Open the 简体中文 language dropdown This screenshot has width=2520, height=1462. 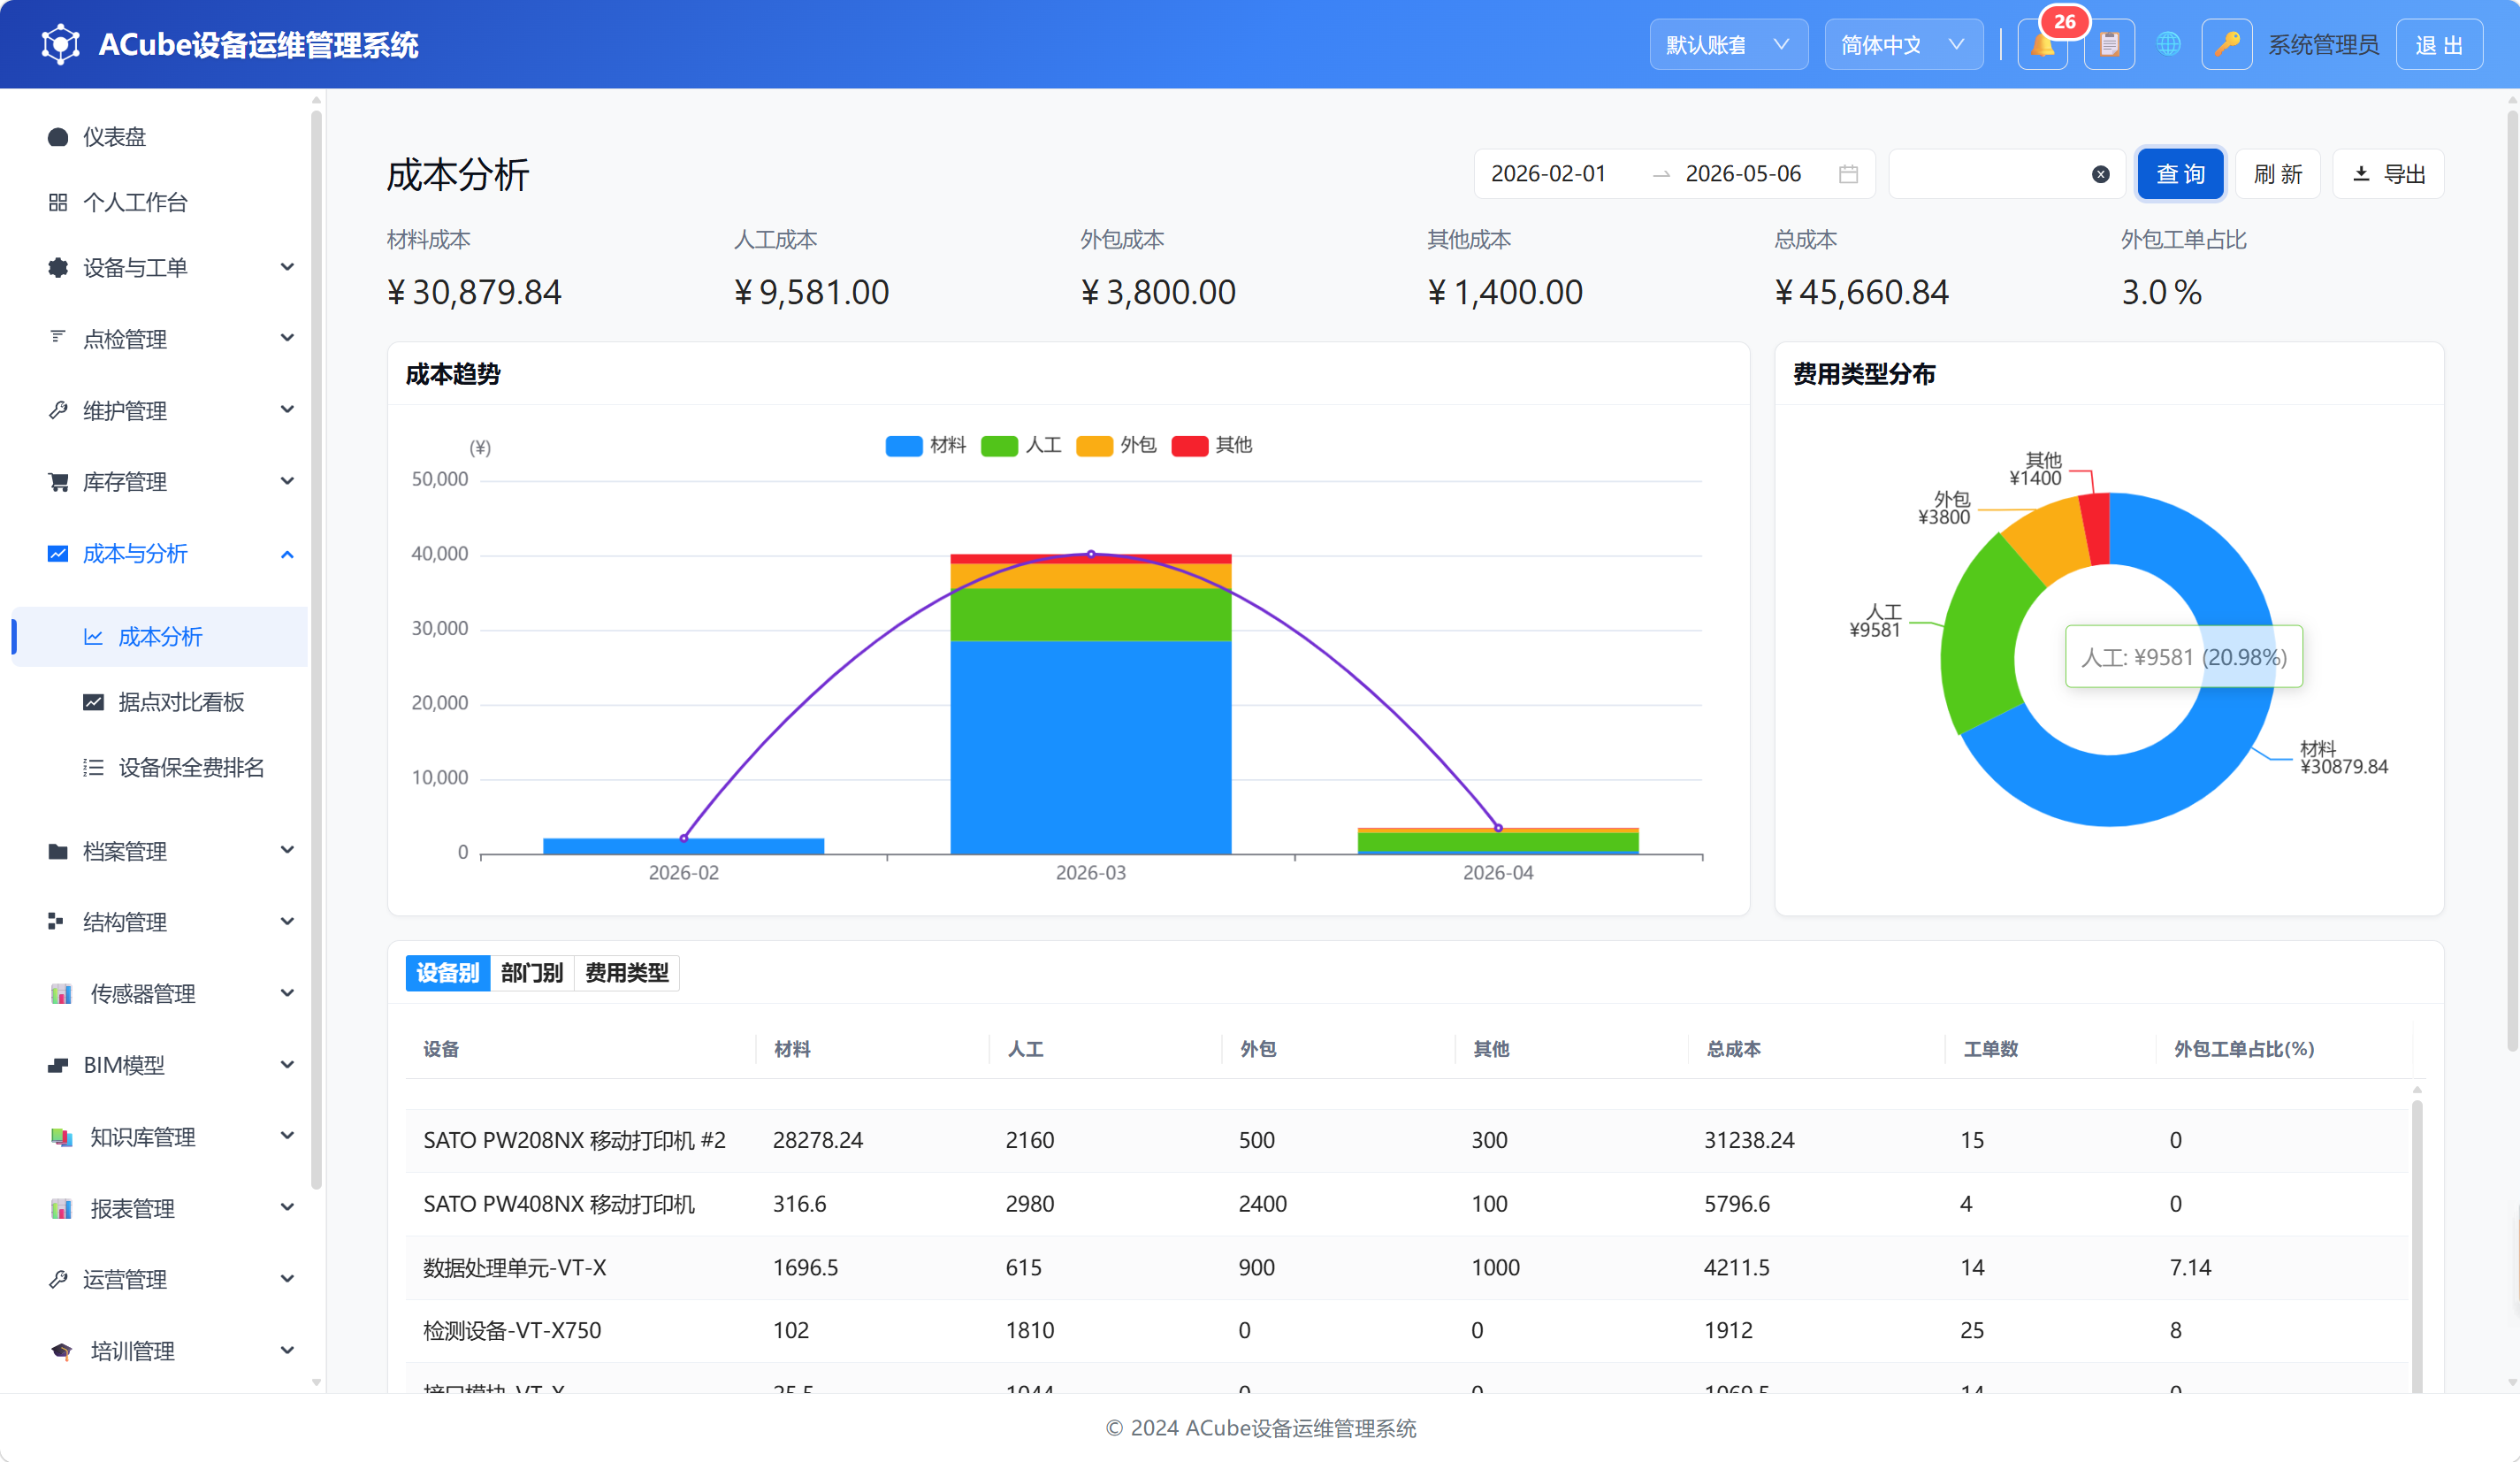(1903, 45)
